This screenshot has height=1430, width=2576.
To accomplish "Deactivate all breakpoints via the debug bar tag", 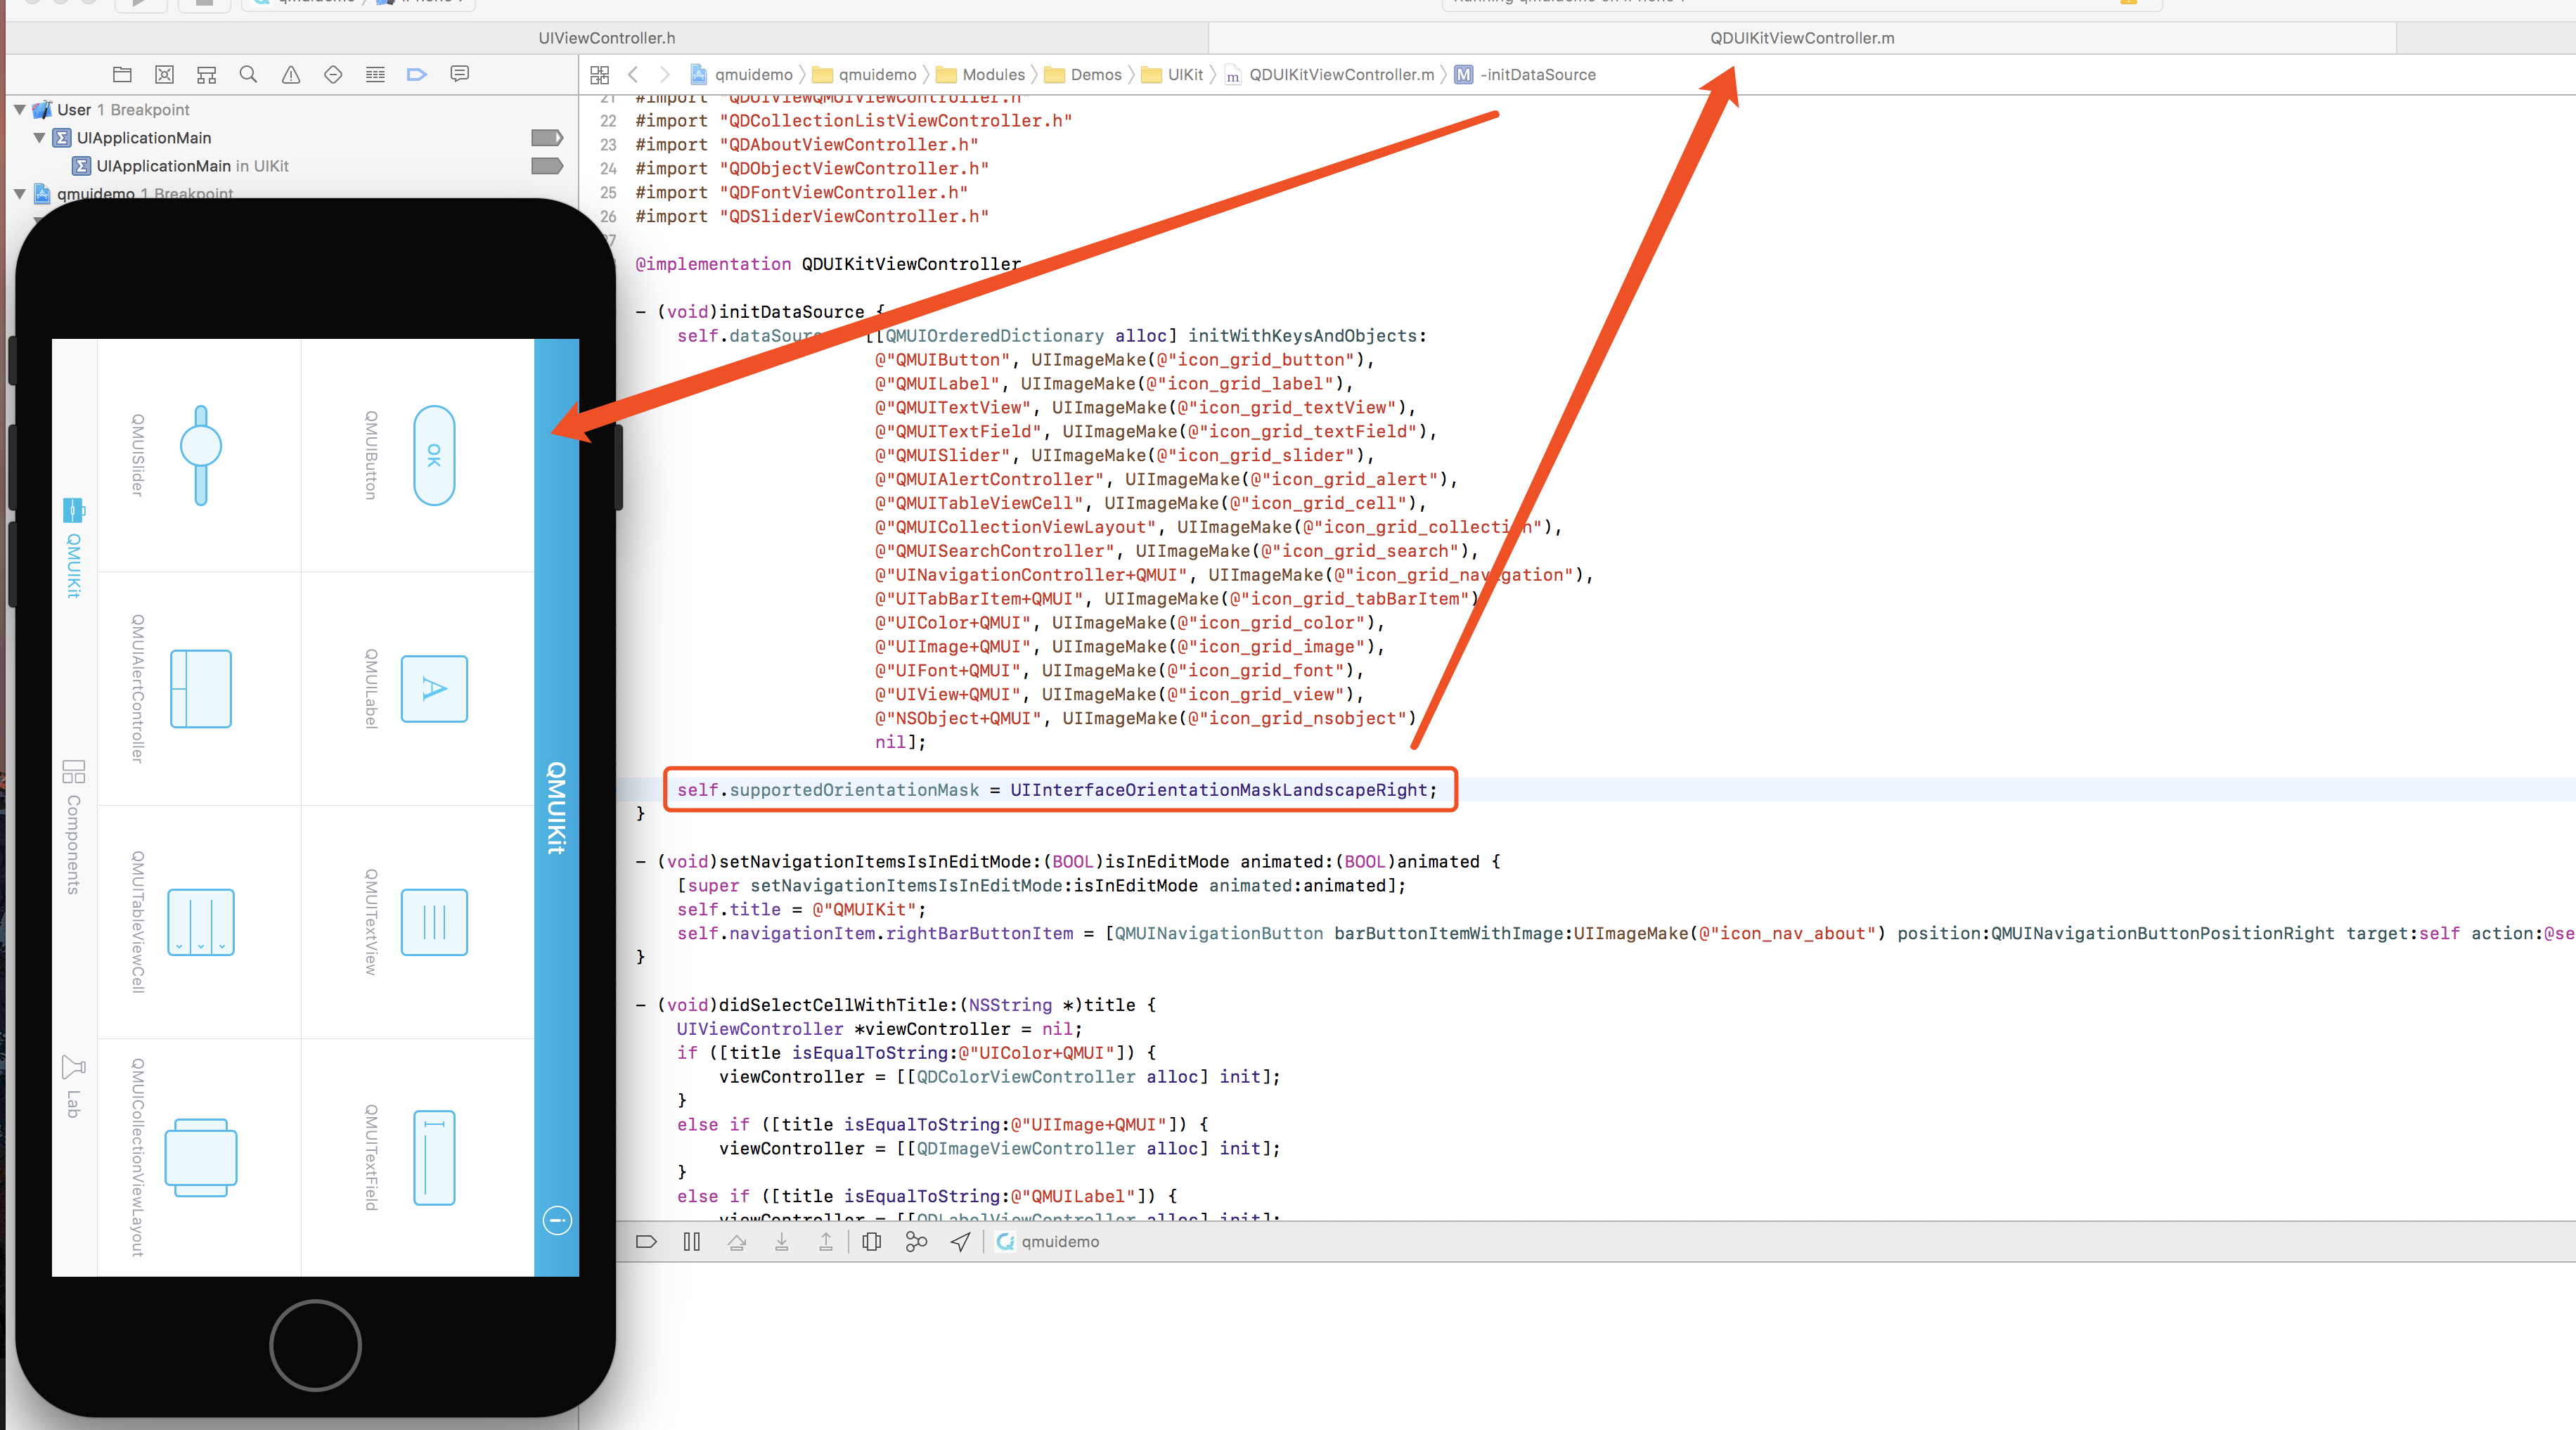I will tap(646, 1241).
